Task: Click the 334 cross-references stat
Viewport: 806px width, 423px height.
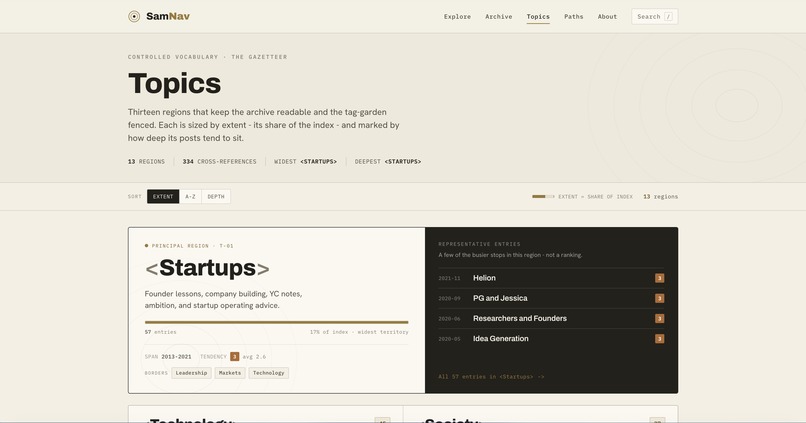Action: pos(219,161)
